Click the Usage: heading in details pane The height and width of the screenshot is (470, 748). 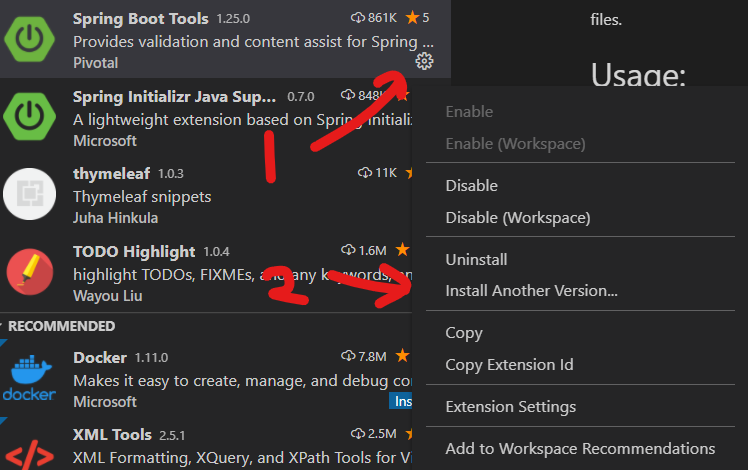638,75
